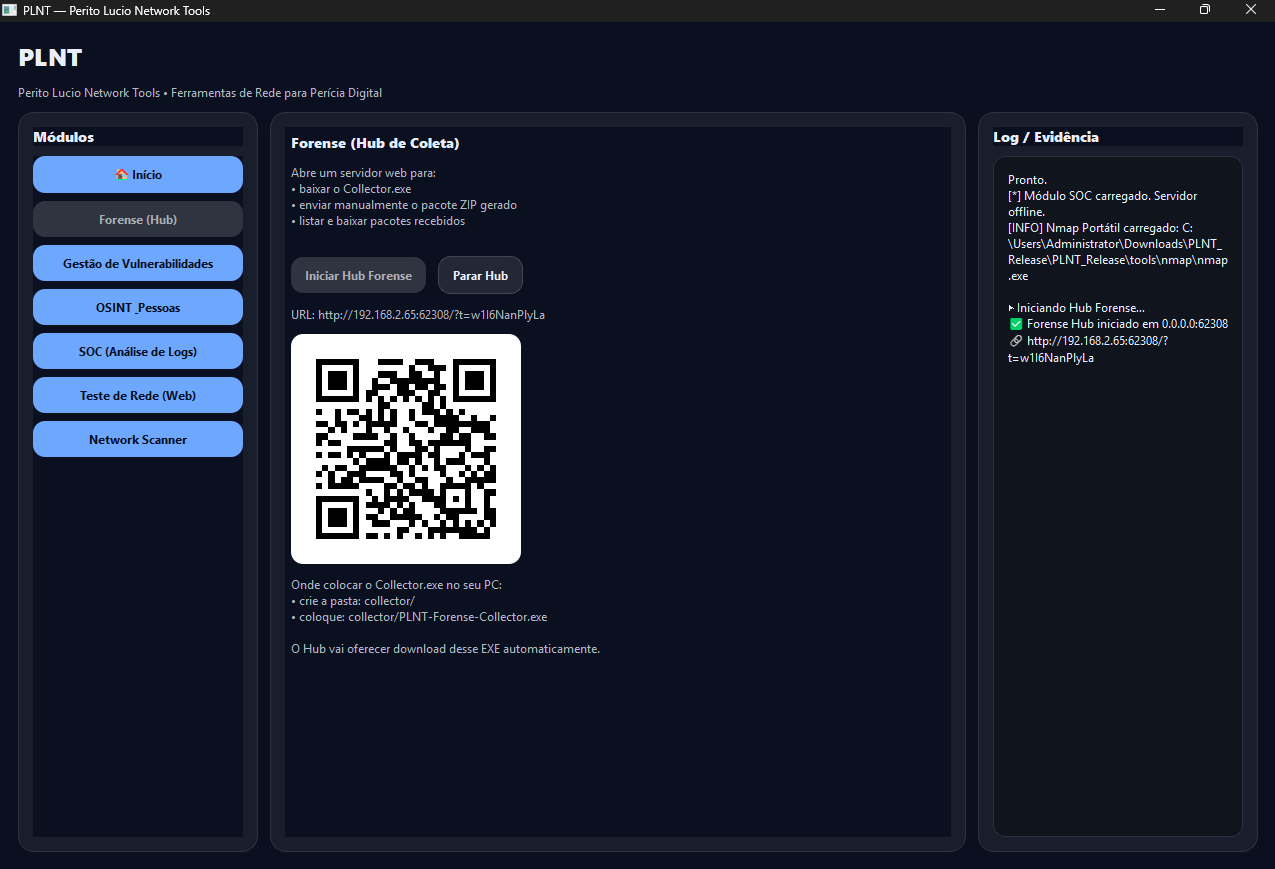Click the PLNT app icon in title bar
1275x869 pixels.
pos(10,10)
